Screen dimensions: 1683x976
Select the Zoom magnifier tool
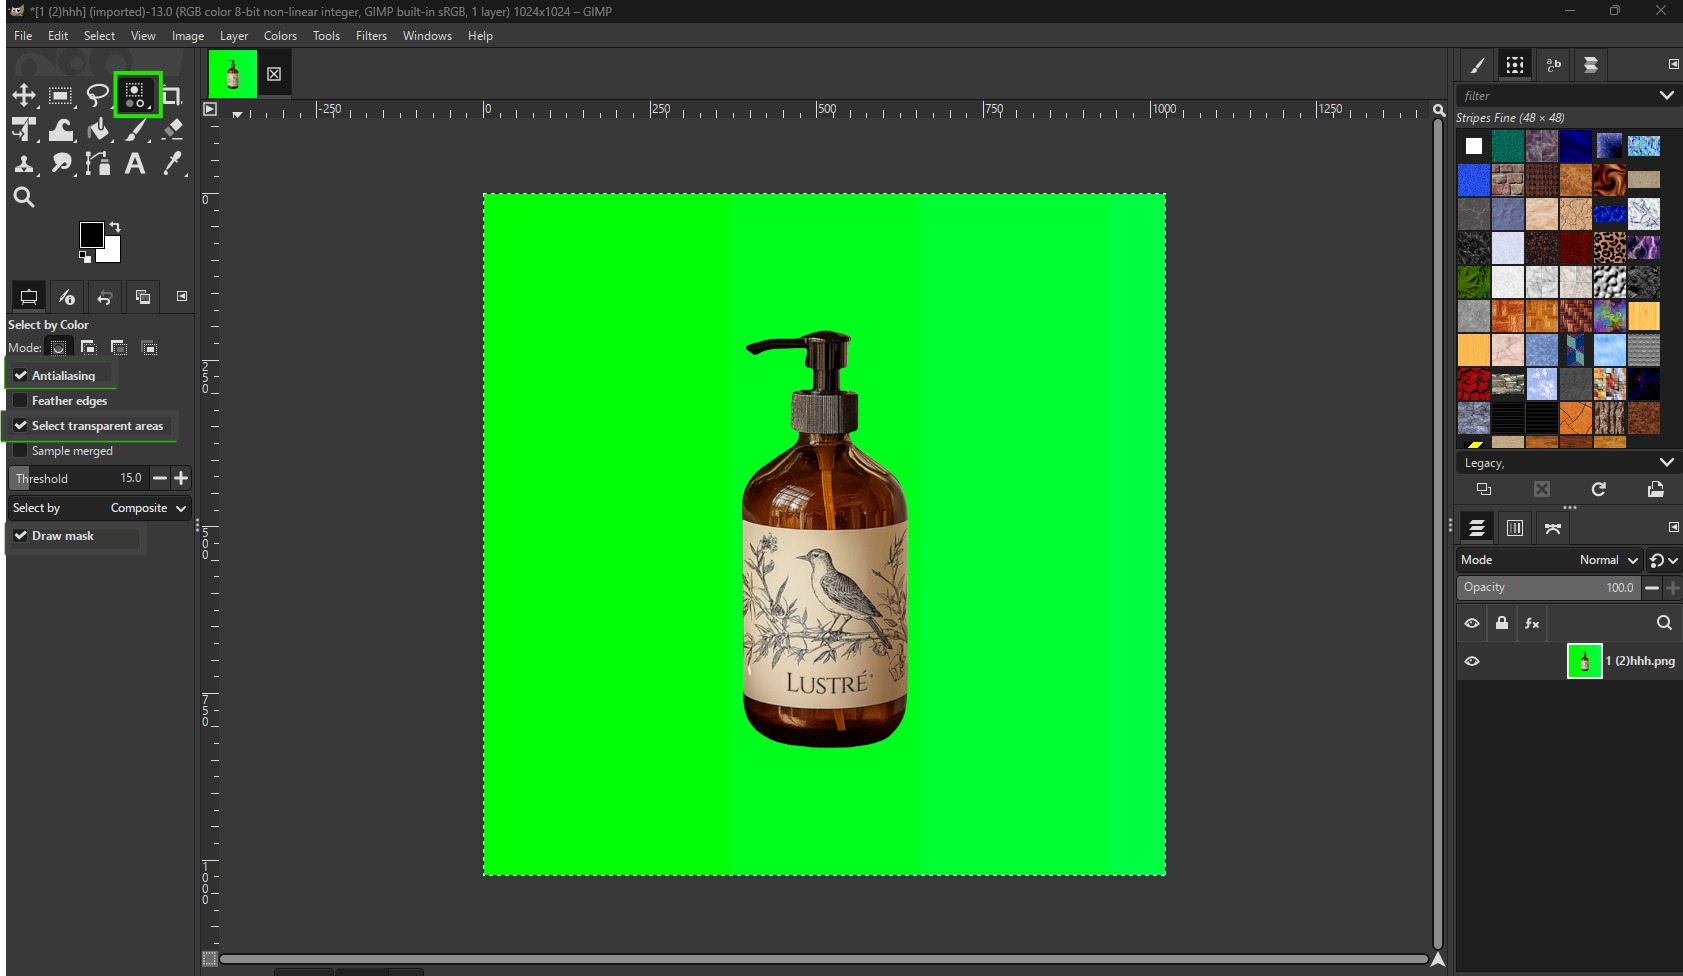point(24,198)
